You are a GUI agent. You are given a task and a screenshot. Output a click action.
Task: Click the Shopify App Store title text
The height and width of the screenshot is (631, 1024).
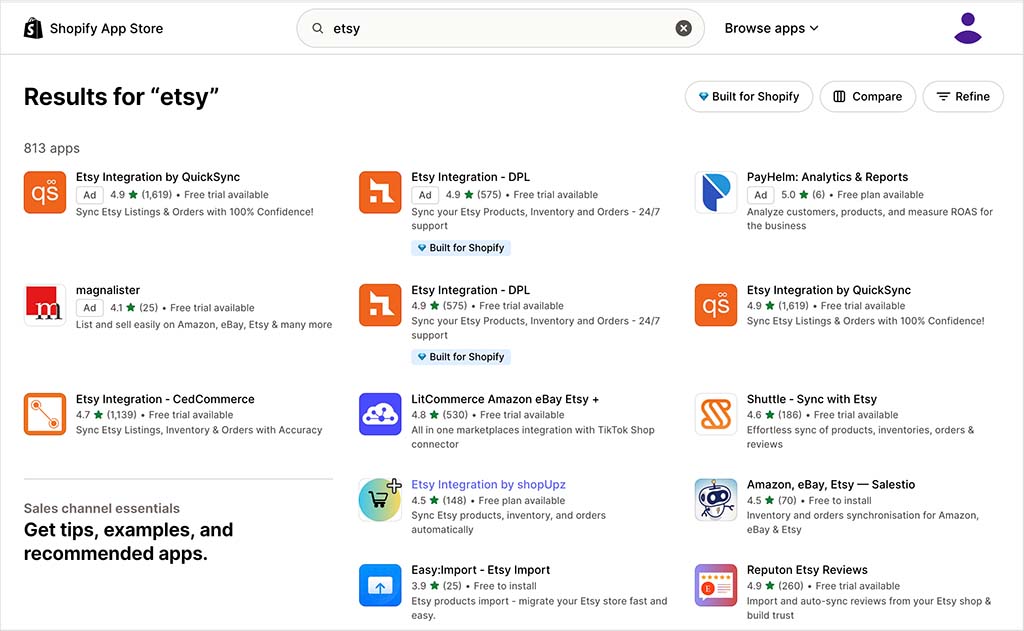point(106,29)
